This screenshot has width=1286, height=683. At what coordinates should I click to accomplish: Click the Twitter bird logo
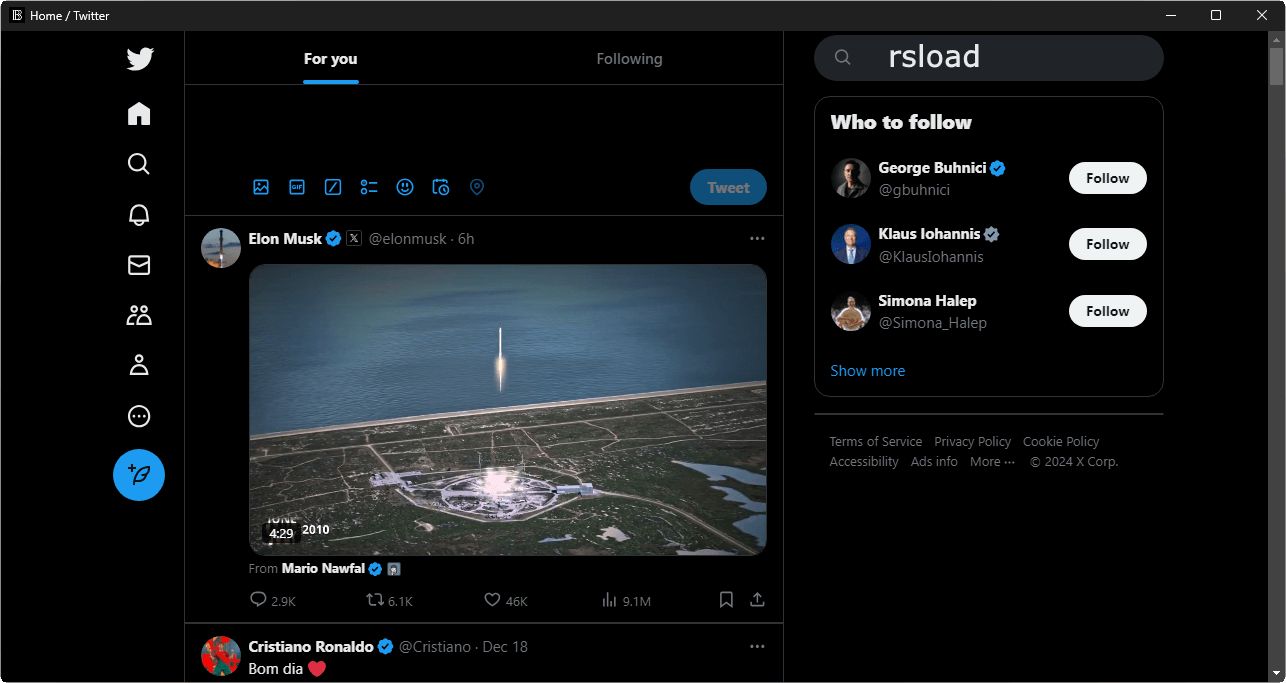140,59
